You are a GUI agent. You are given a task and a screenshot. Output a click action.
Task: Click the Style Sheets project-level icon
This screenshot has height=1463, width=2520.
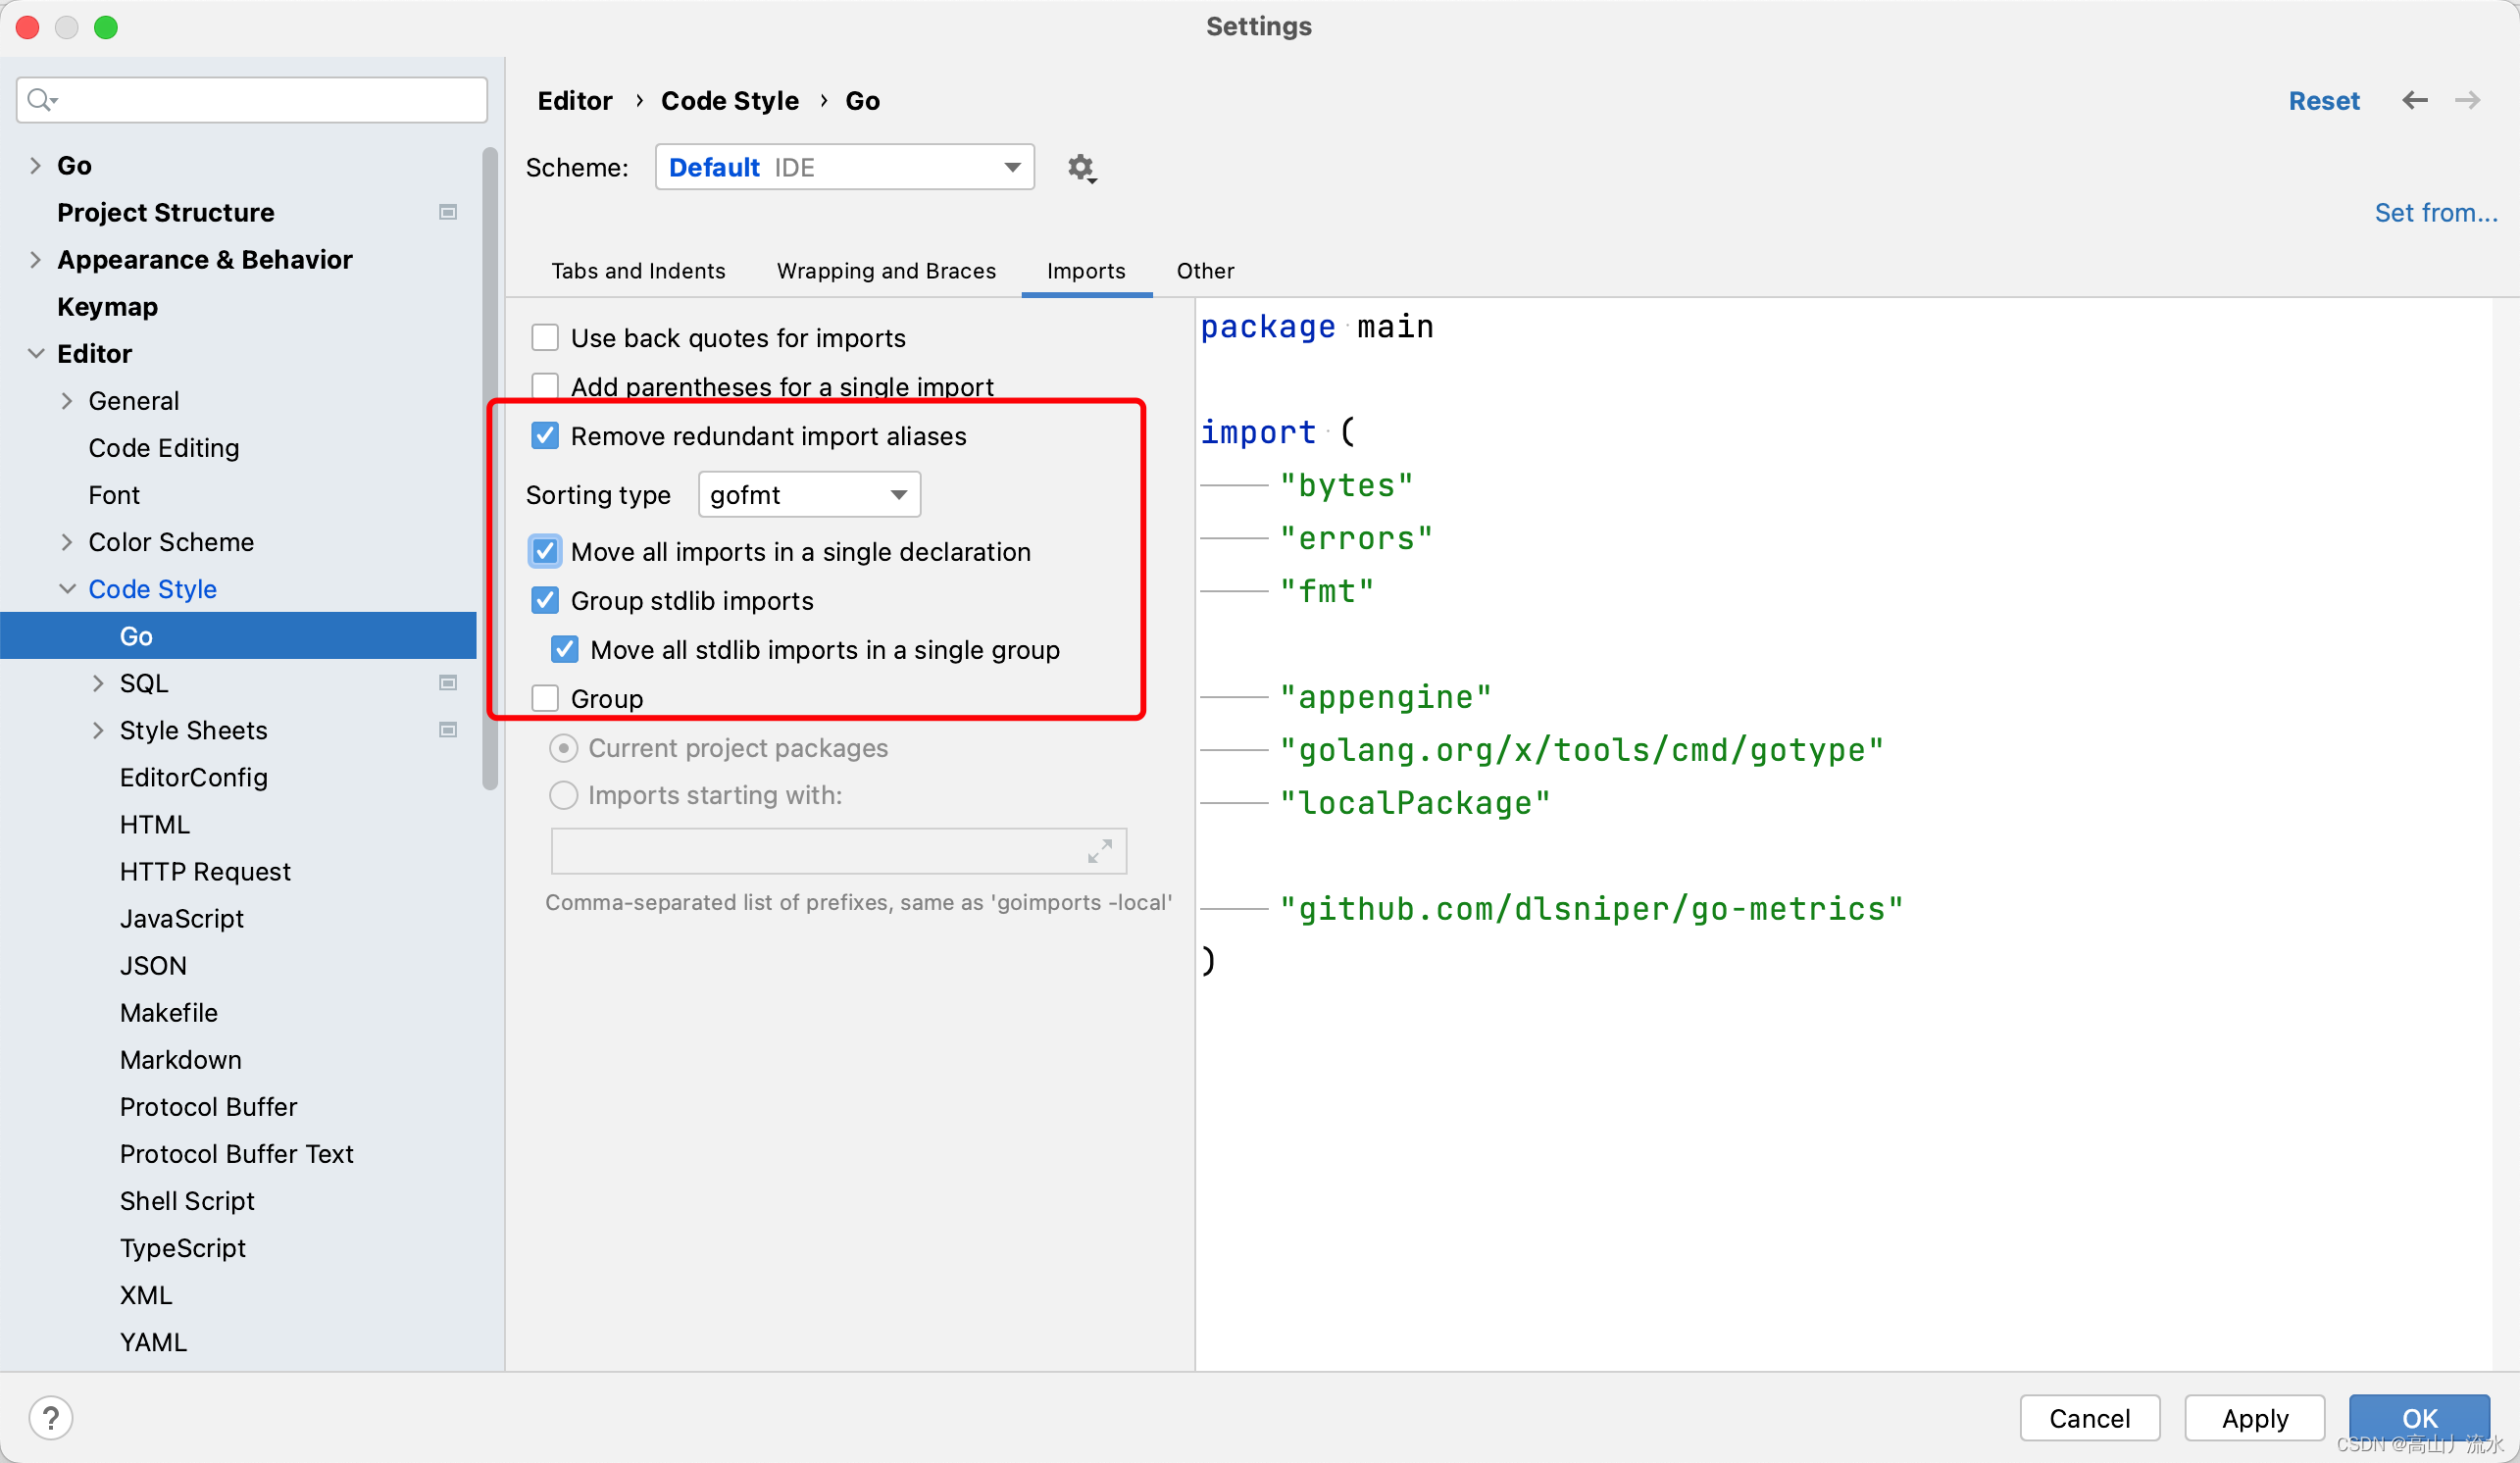coord(448,730)
